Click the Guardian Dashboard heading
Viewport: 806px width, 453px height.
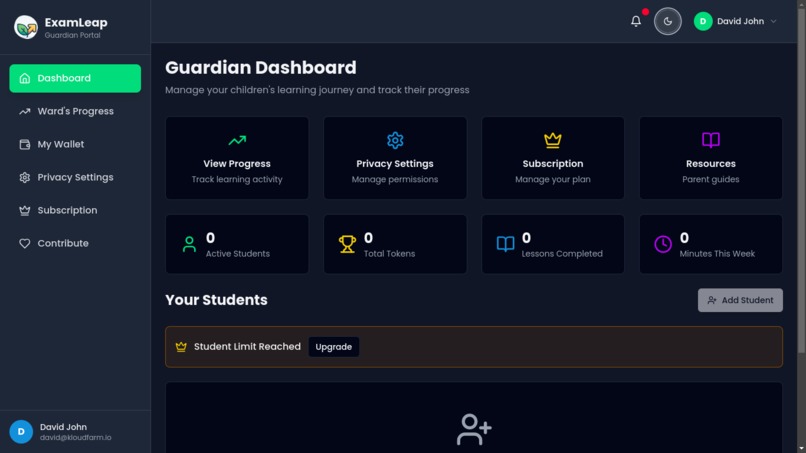[261, 67]
